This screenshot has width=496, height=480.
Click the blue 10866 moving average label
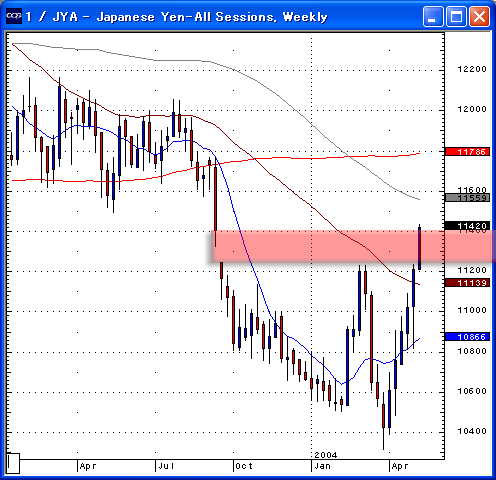pos(468,337)
